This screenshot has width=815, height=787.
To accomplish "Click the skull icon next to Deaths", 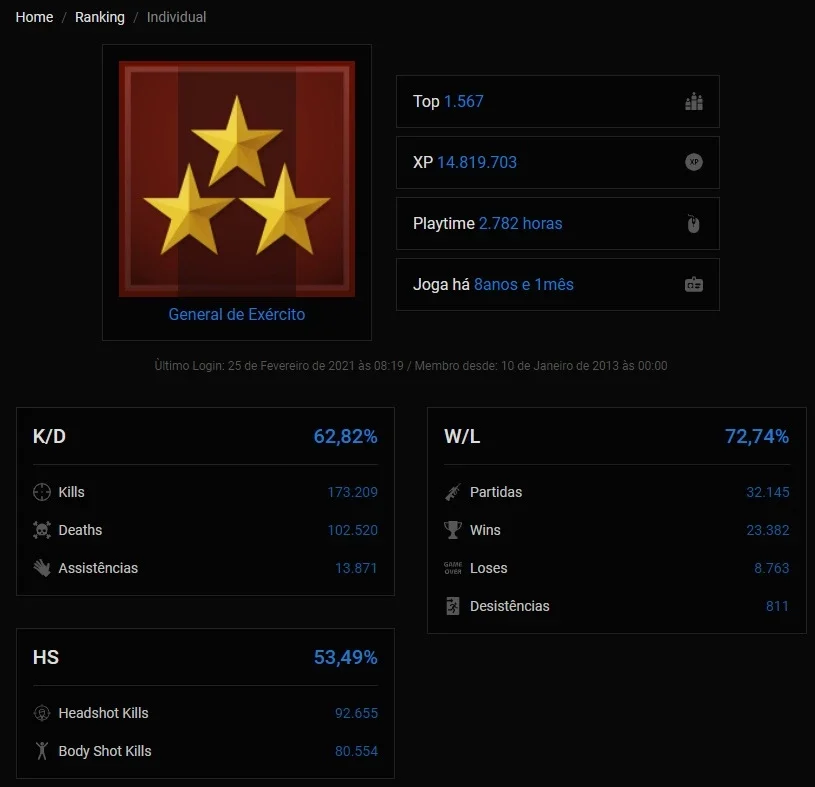I will (x=42, y=530).
